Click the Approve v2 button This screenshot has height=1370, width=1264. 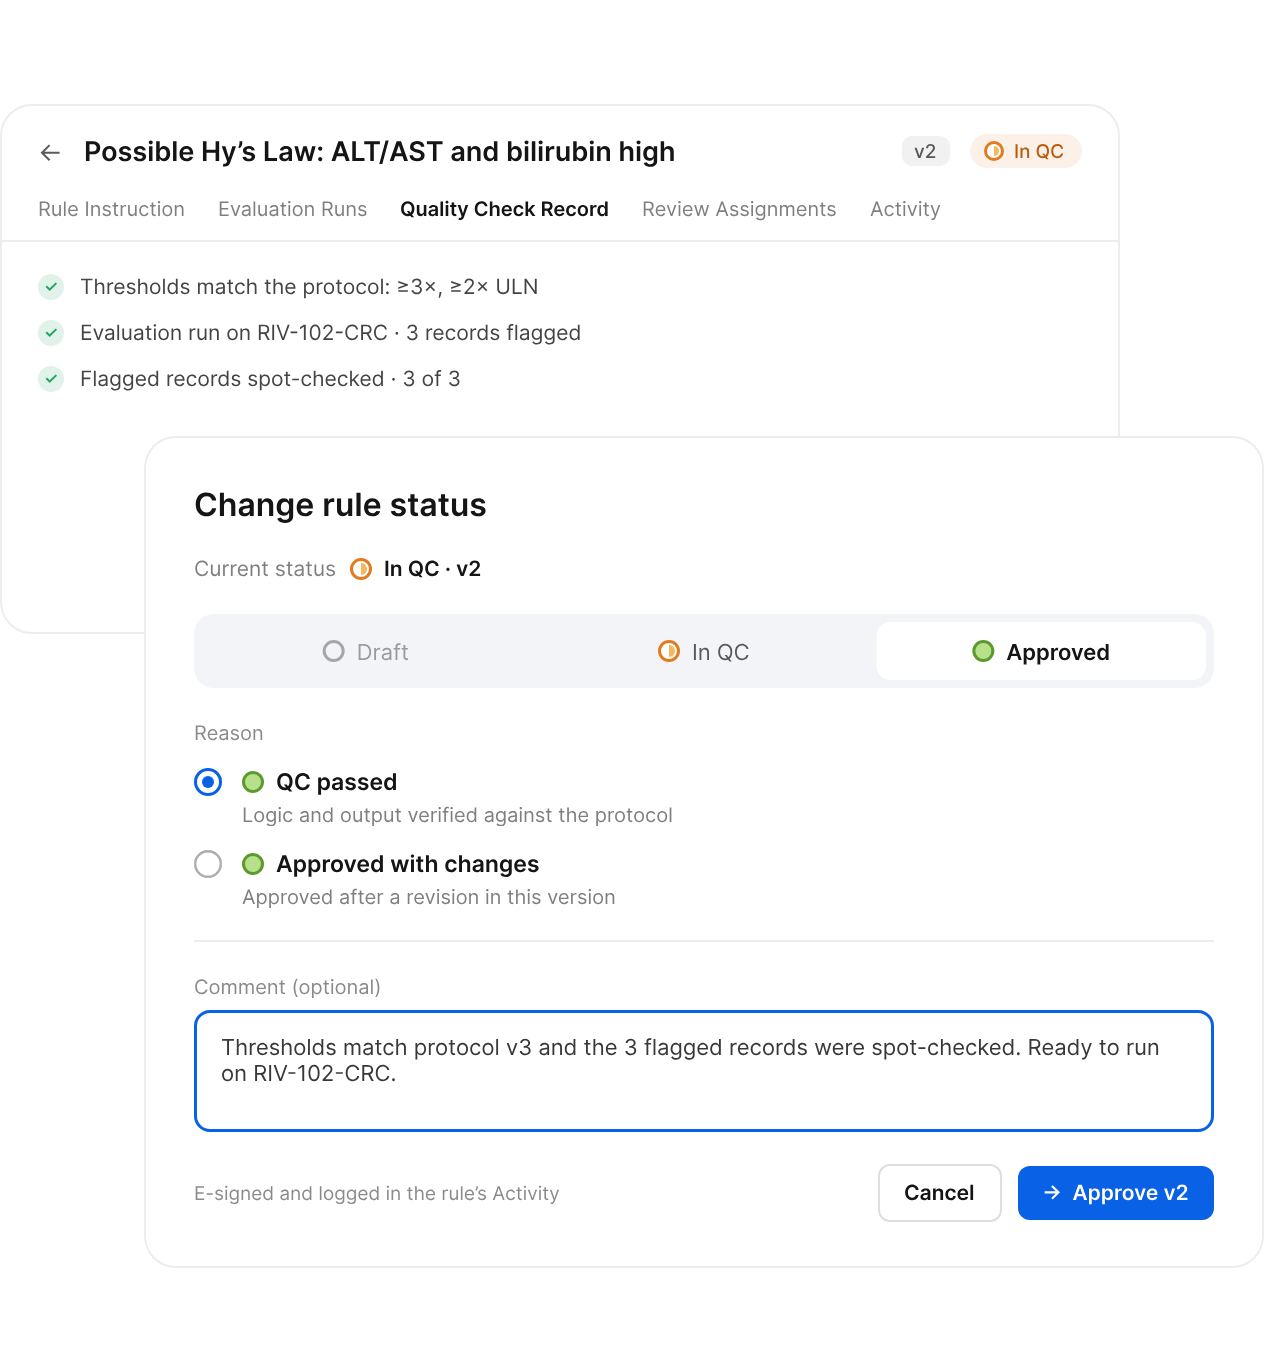click(1115, 1193)
